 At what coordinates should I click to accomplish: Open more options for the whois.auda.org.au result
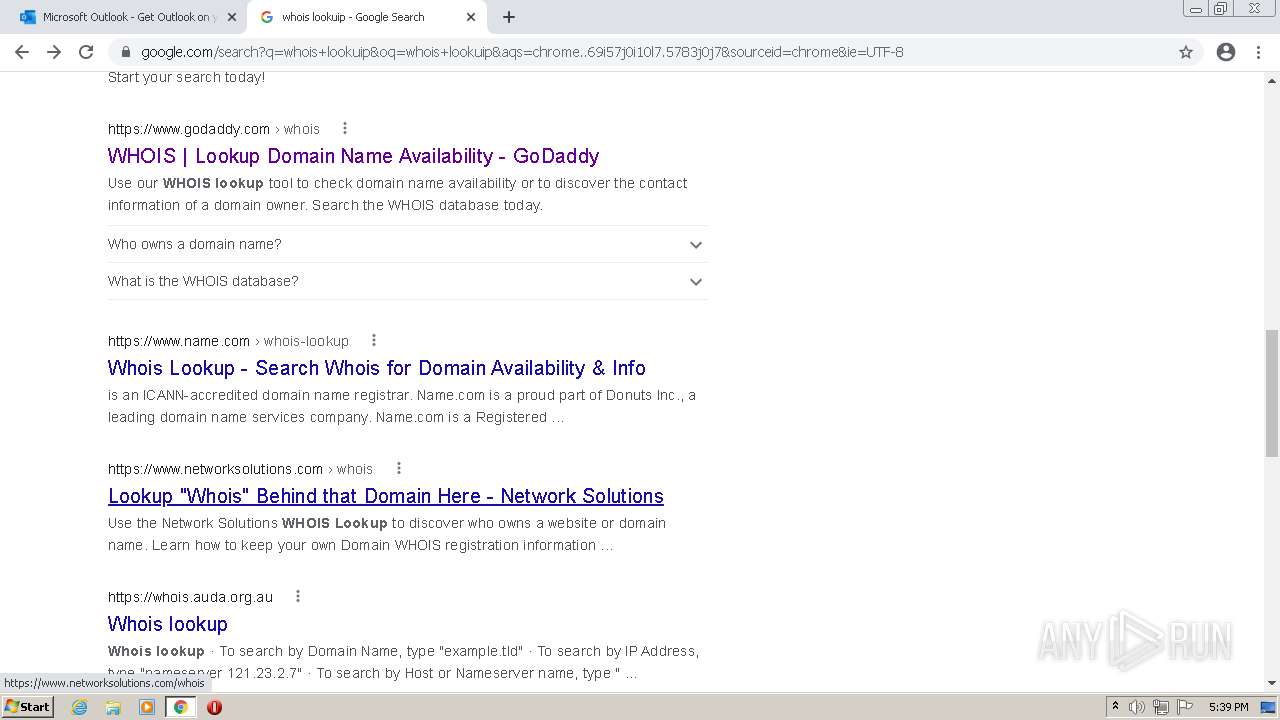pos(297,596)
